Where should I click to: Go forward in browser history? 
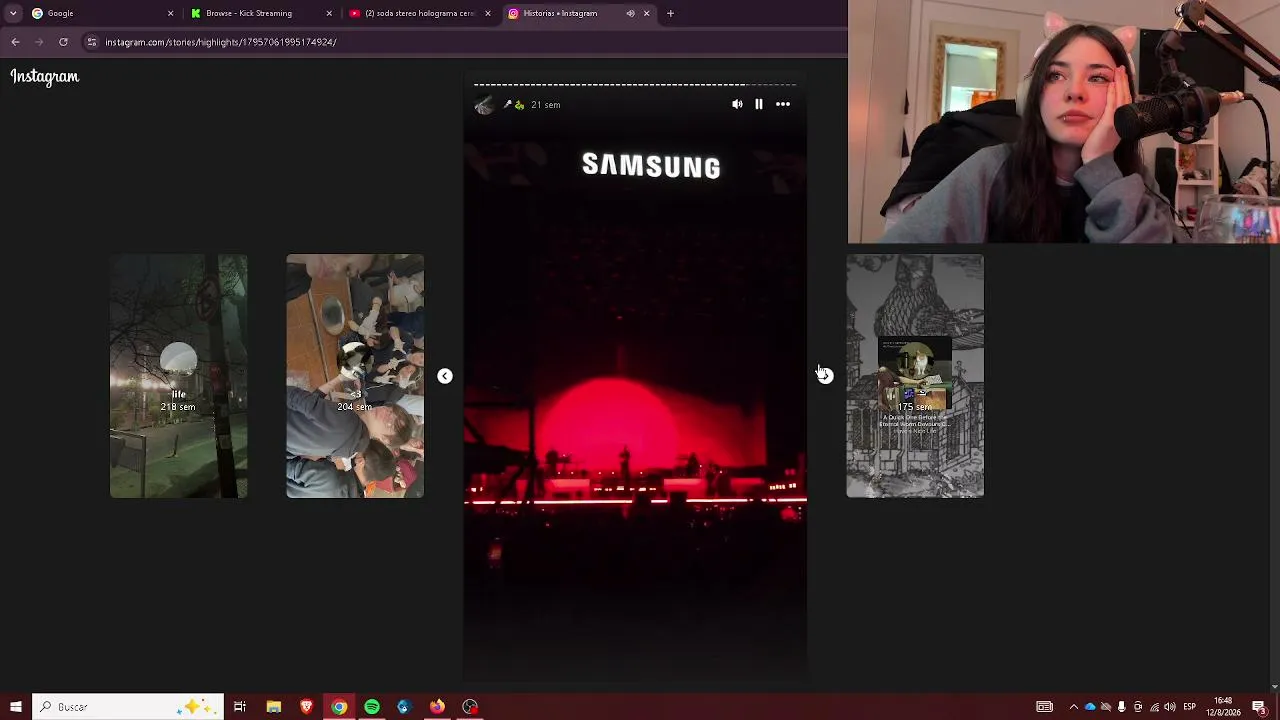pyautogui.click(x=39, y=42)
